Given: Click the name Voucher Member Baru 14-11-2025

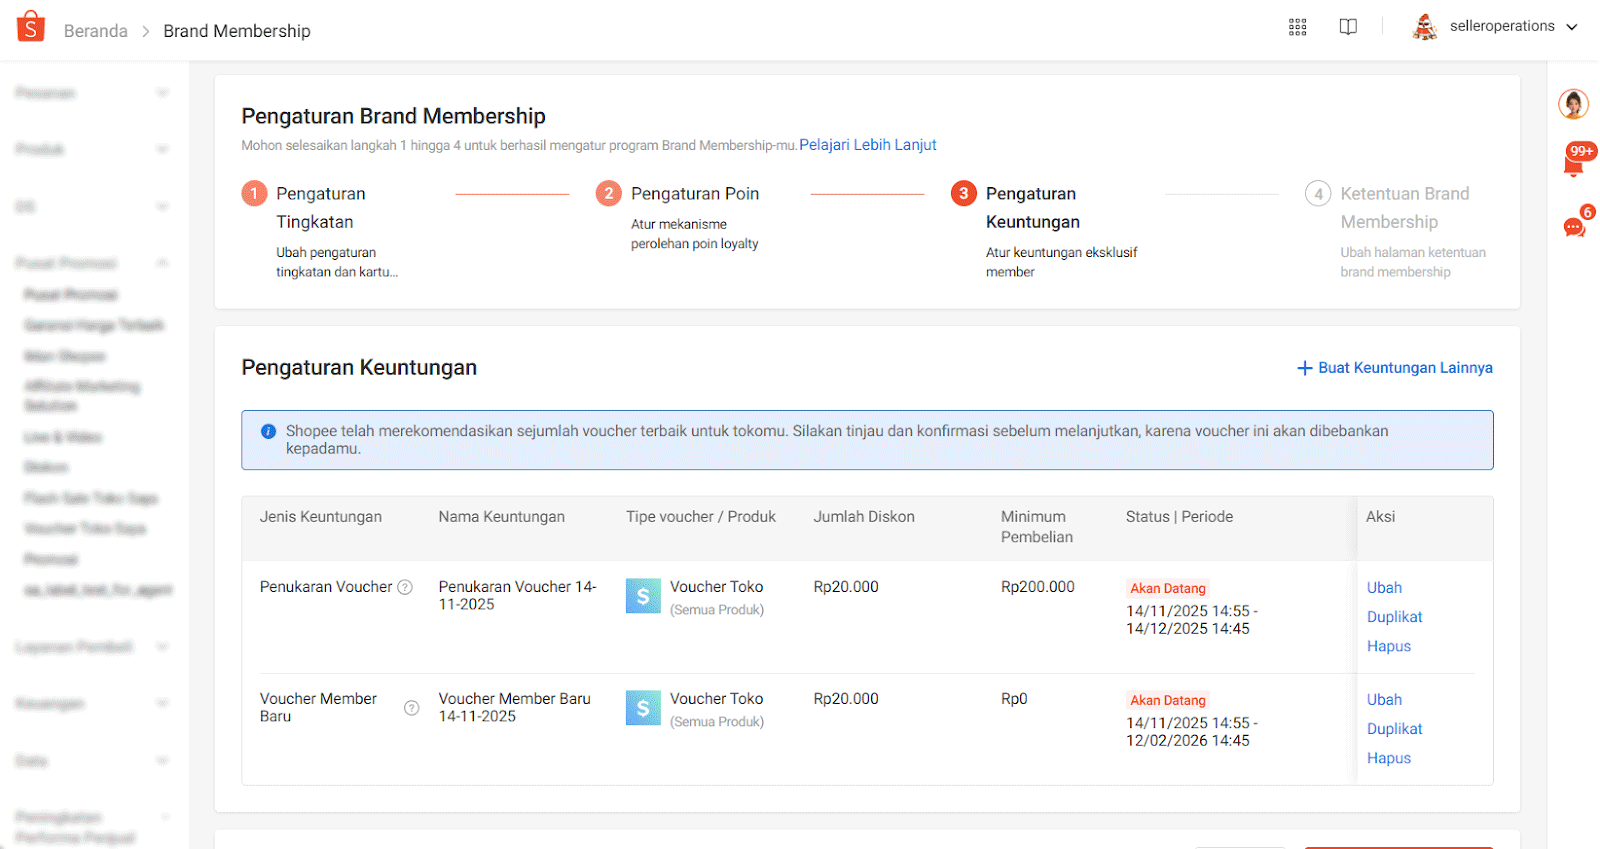Looking at the screenshot, I should point(514,708).
